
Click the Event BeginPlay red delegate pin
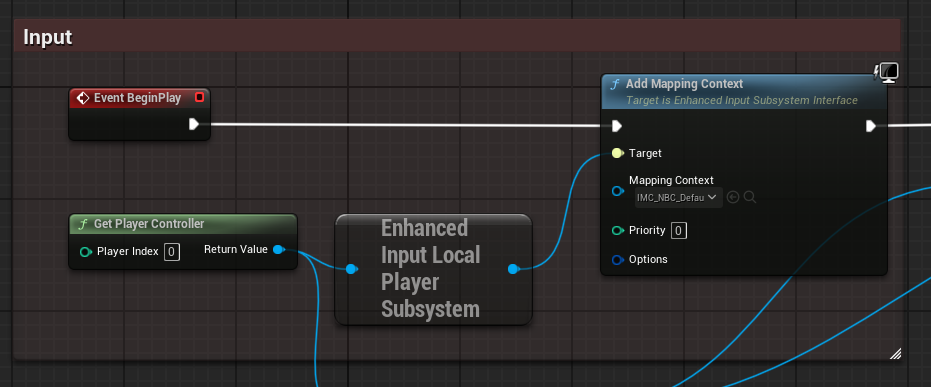[200, 97]
